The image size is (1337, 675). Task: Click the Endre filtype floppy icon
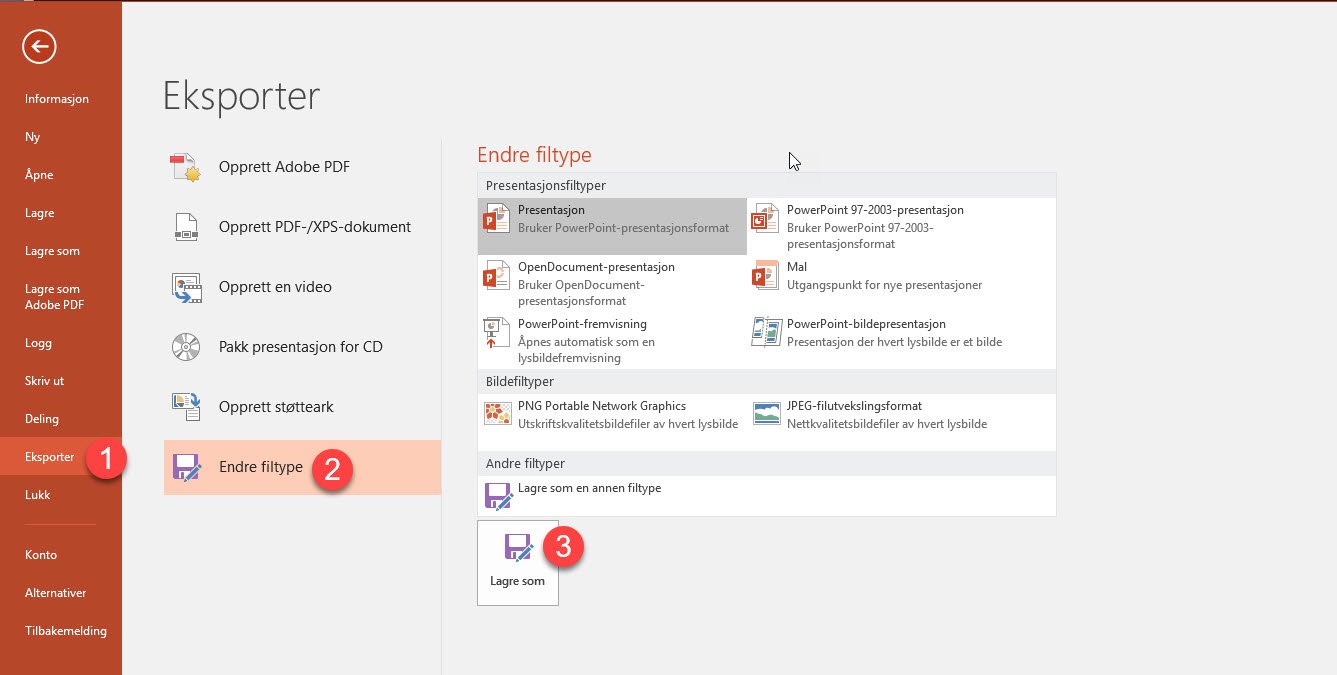tap(186, 467)
